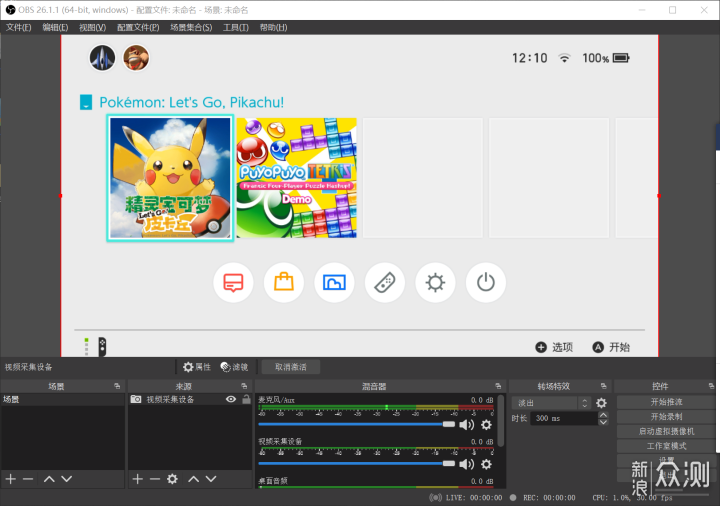Viewport: 720px width, 506px height.
Task: Undock the 混音器 panel icon
Action: pyautogui.click(x=498, y=386)
